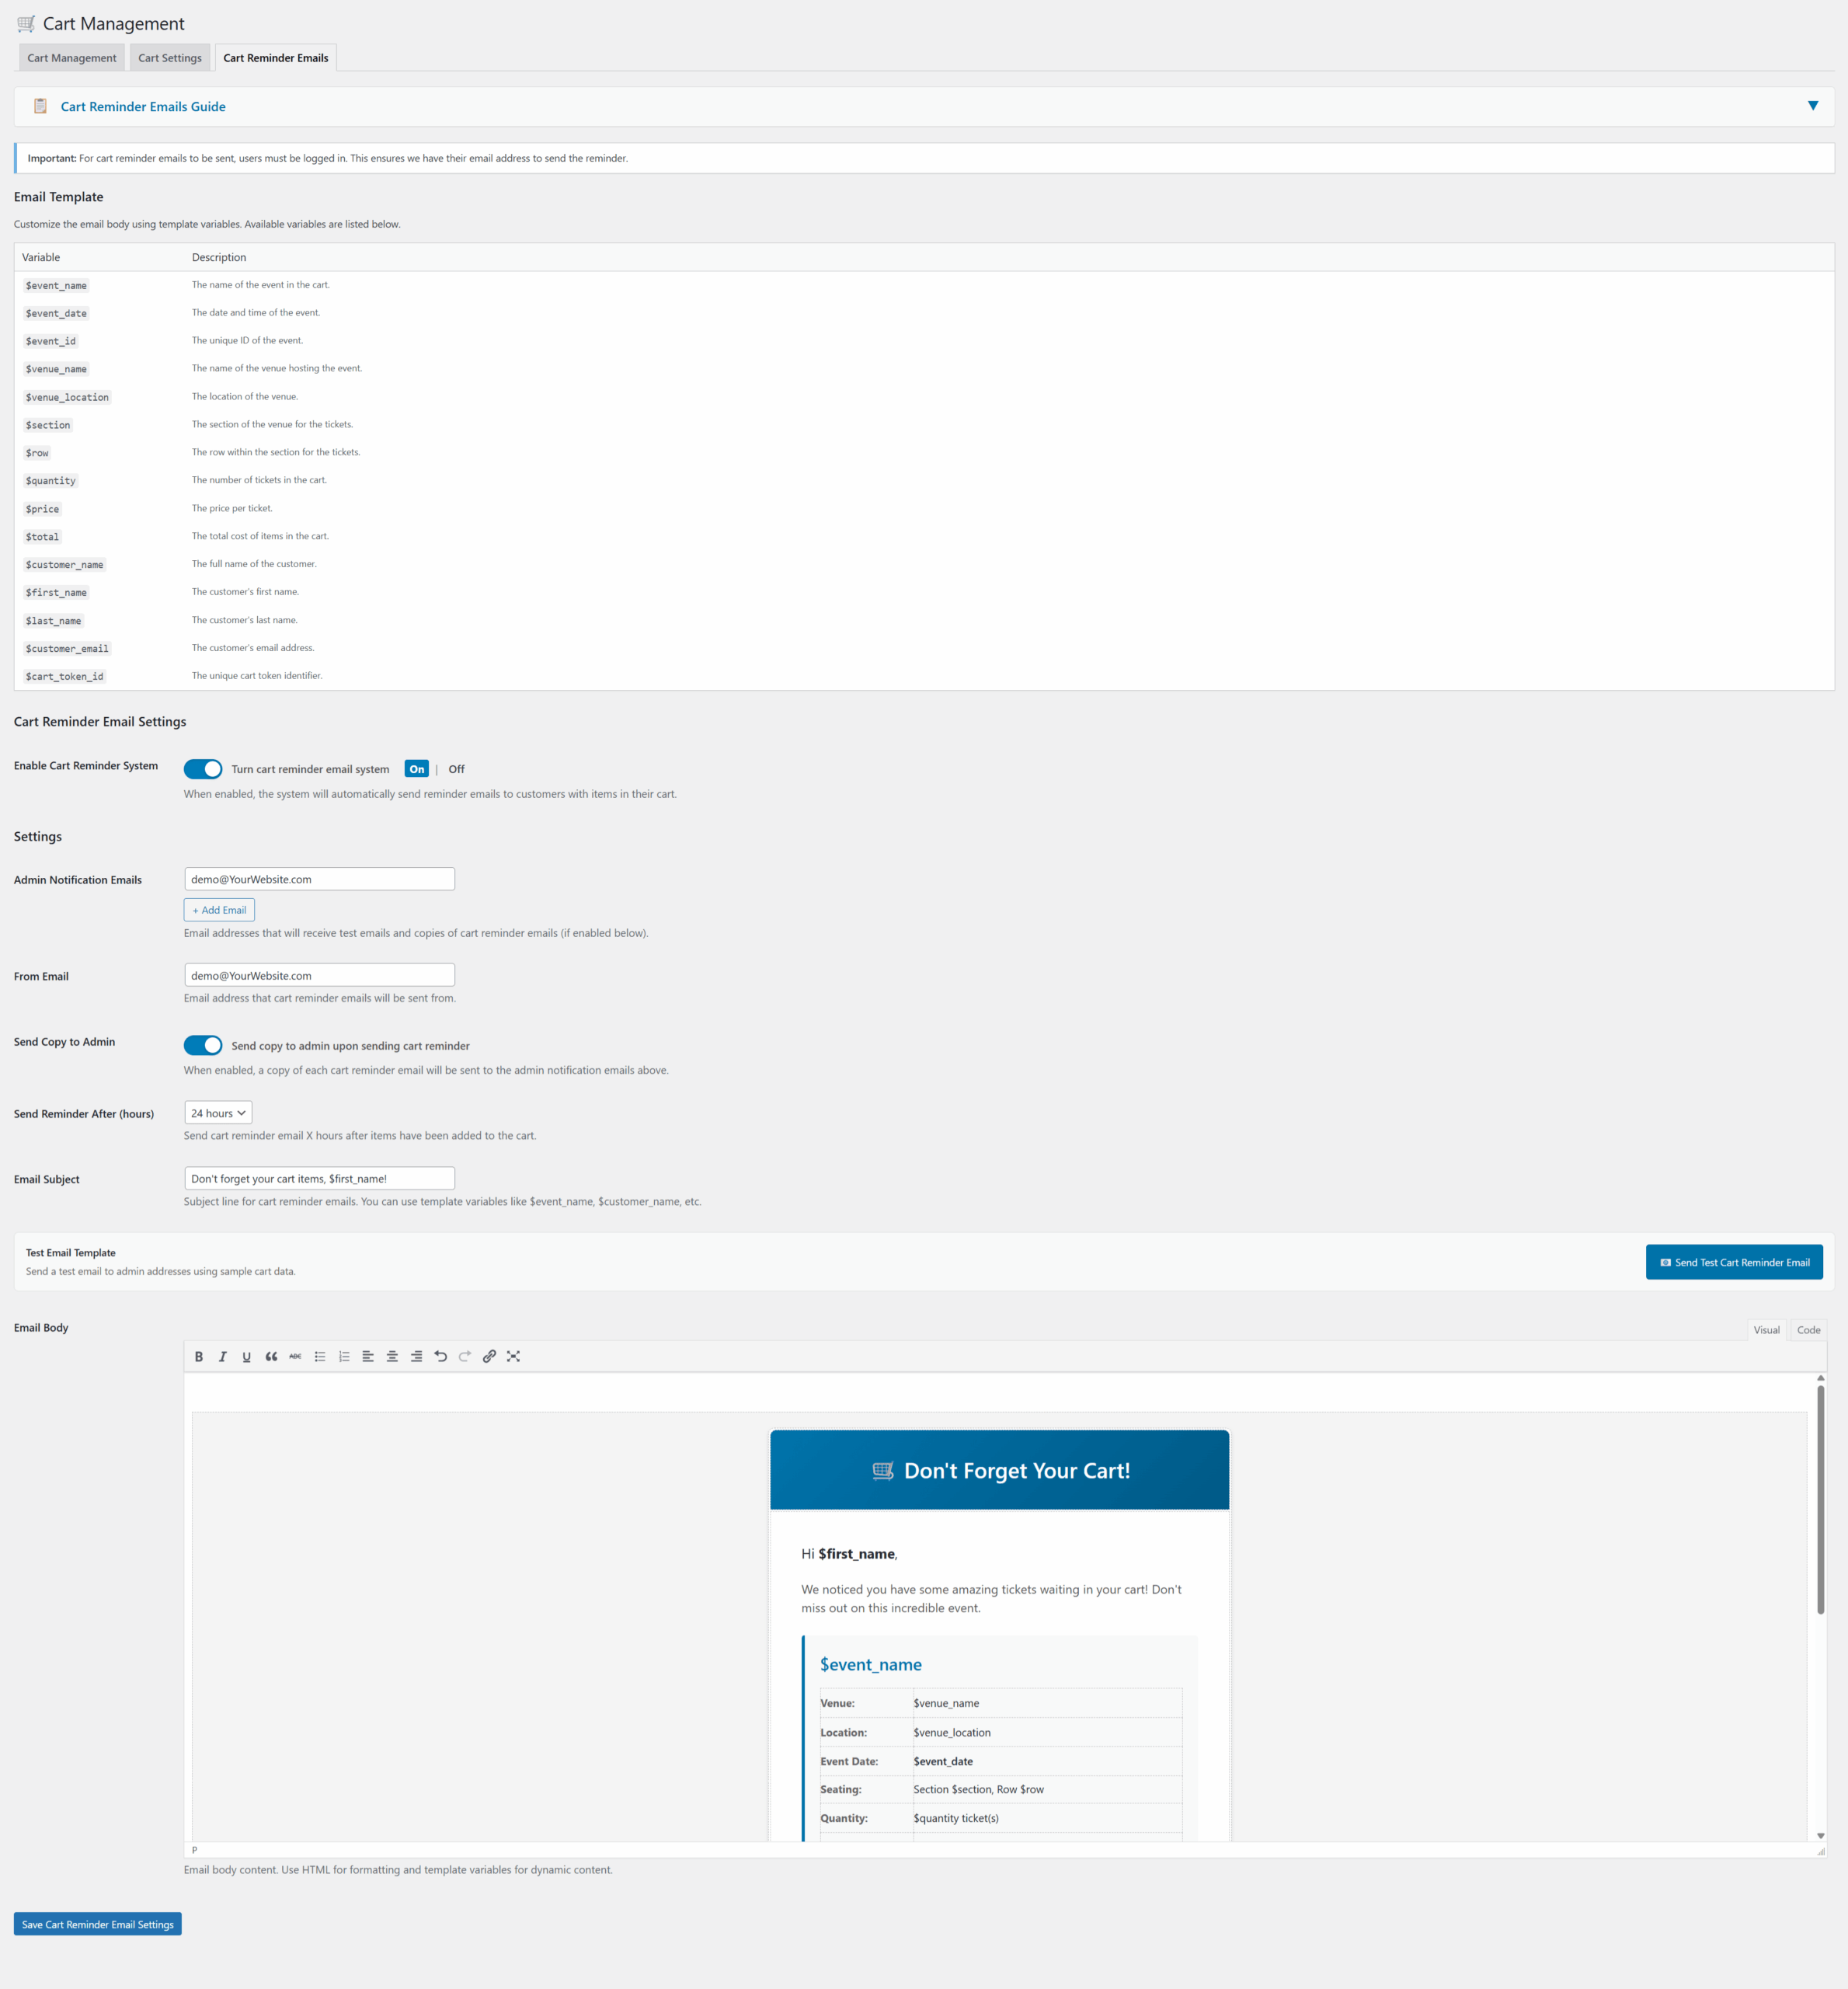
Task: Open fullscreen mode for the editor
Action: (x=513, y=1356)
